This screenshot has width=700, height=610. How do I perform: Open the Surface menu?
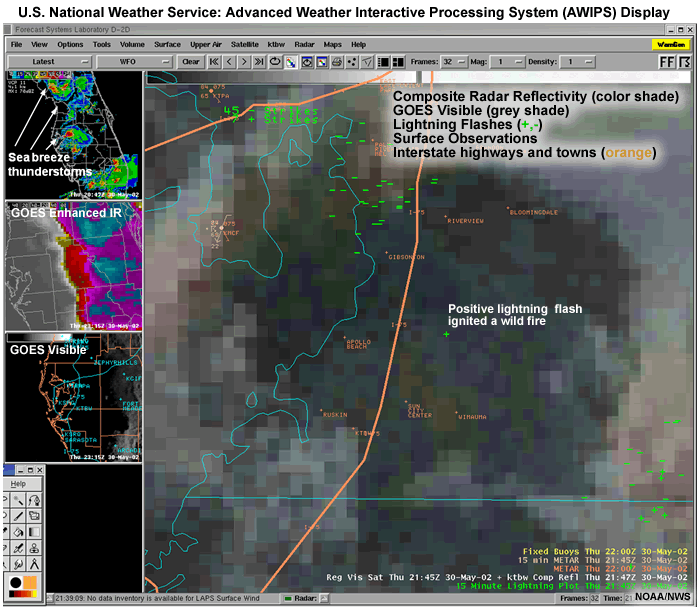point(167,44)
